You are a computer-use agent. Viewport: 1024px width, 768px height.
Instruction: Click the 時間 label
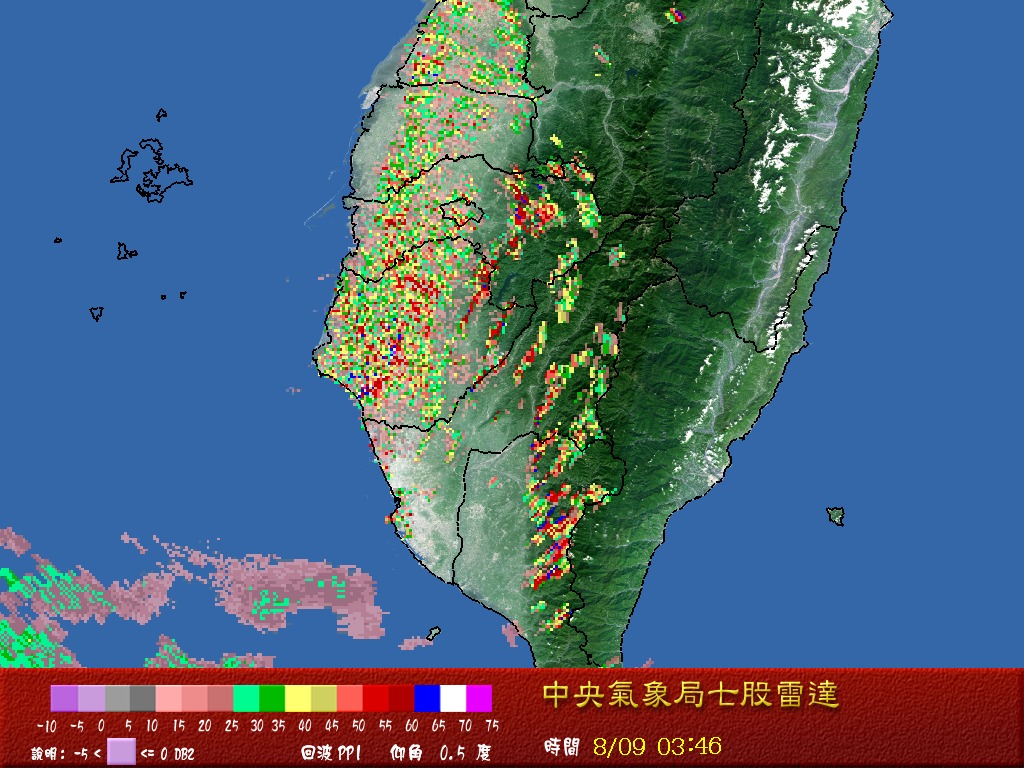pyautogui.click(x=562, y=747)
